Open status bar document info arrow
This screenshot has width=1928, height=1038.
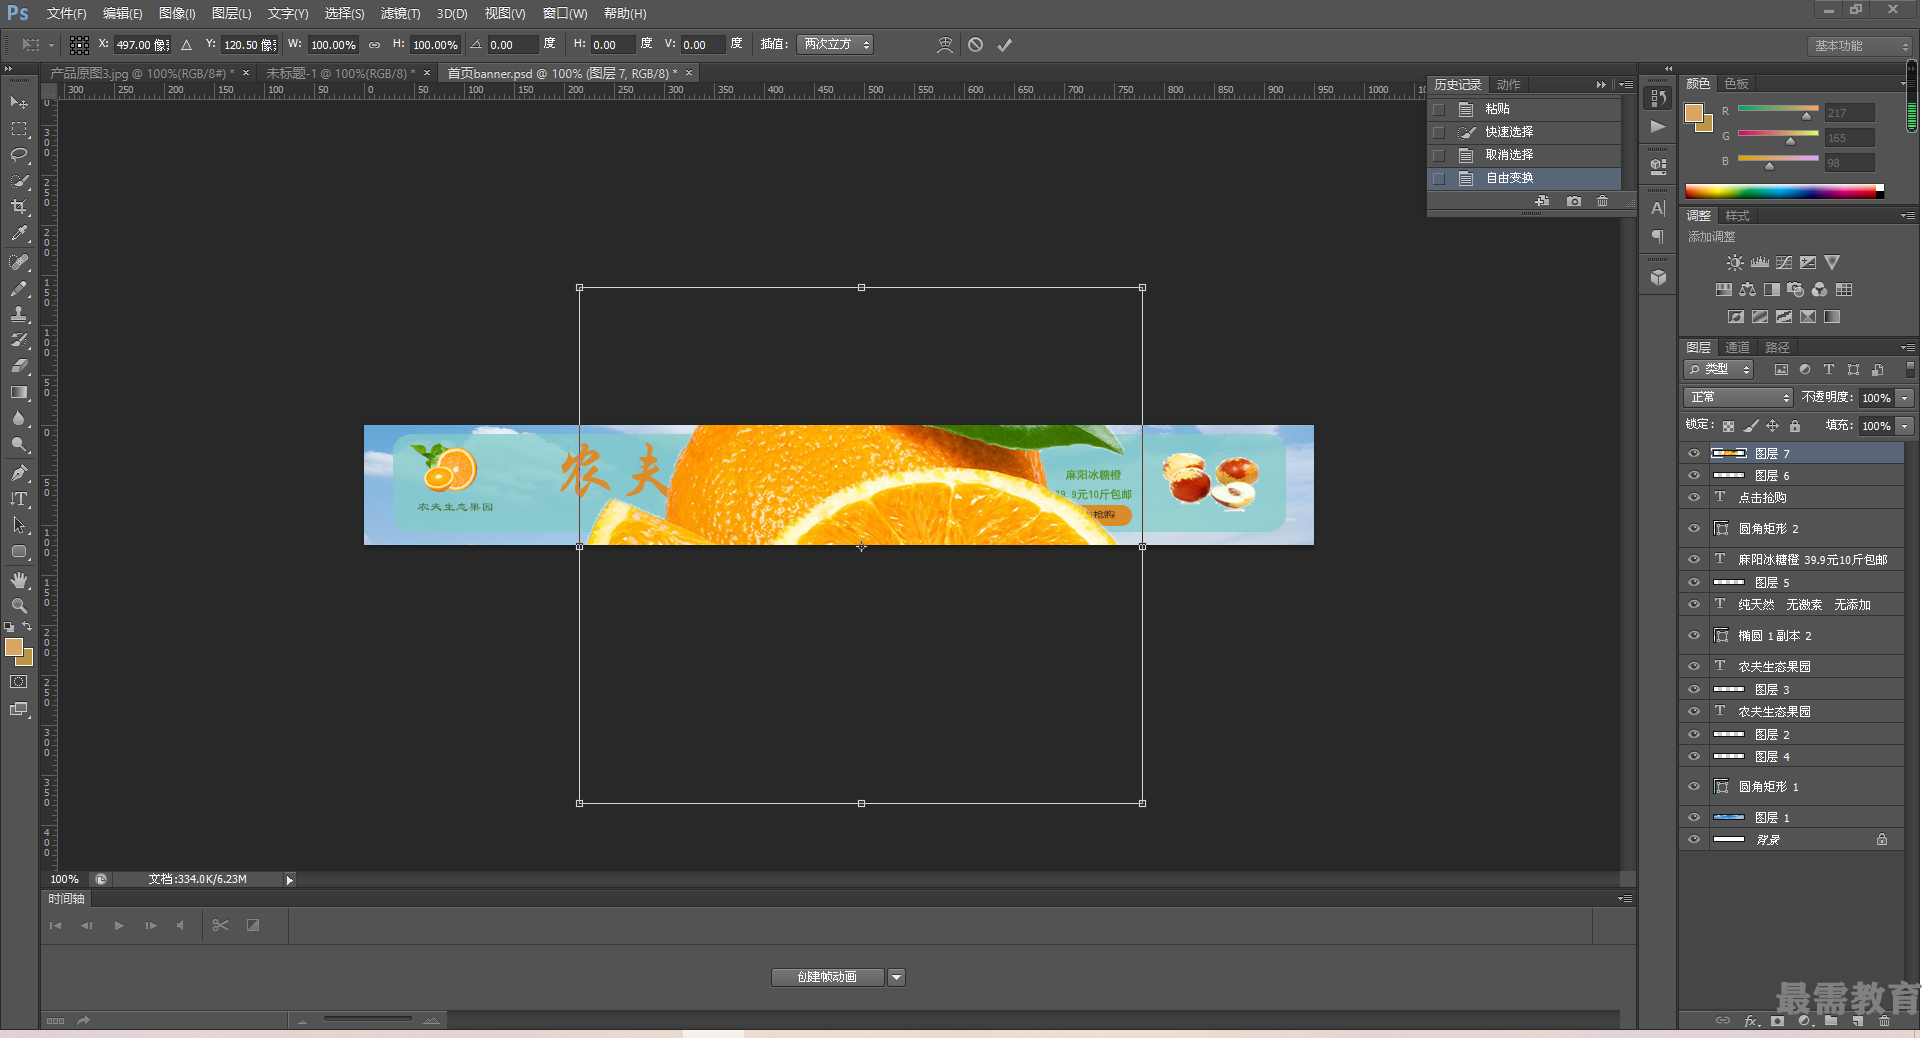[290, 880]
